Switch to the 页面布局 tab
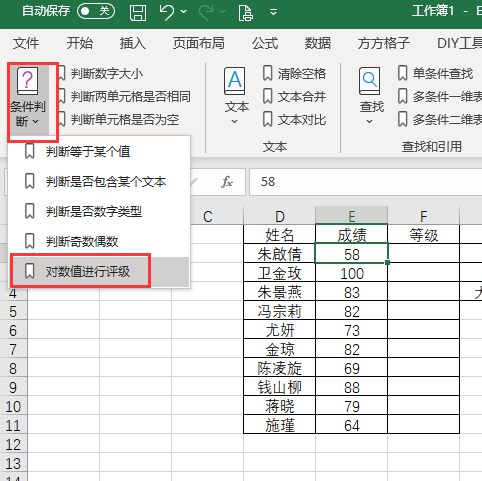The image size is (482, 481). pyautogui.click(x=199, y=43)
